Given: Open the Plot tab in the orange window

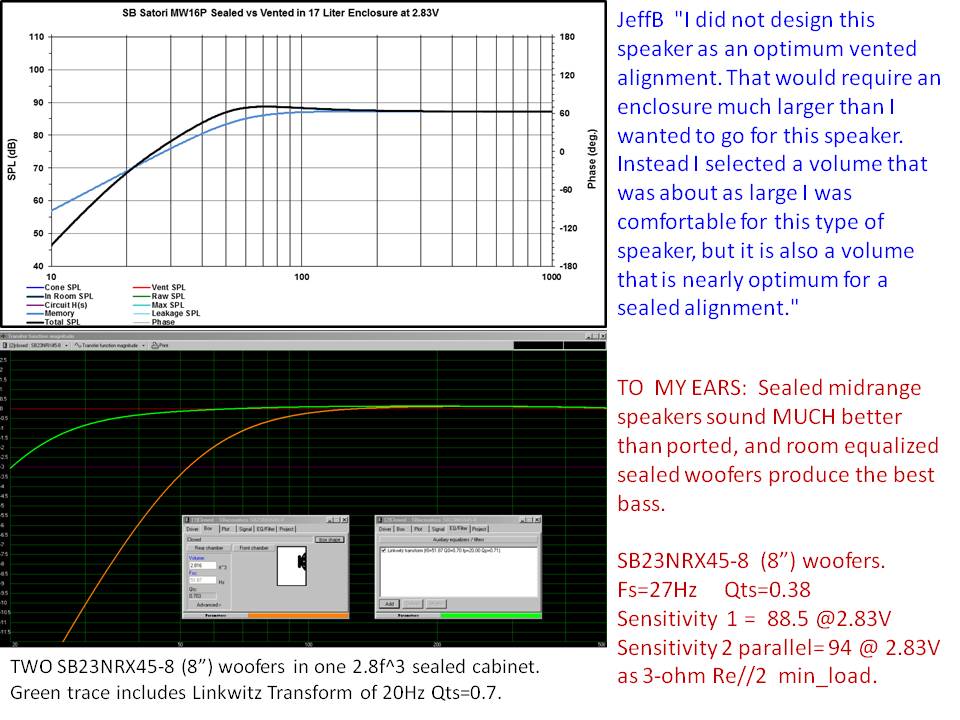Looking at the screenshot, I should (x=226, y=529).
